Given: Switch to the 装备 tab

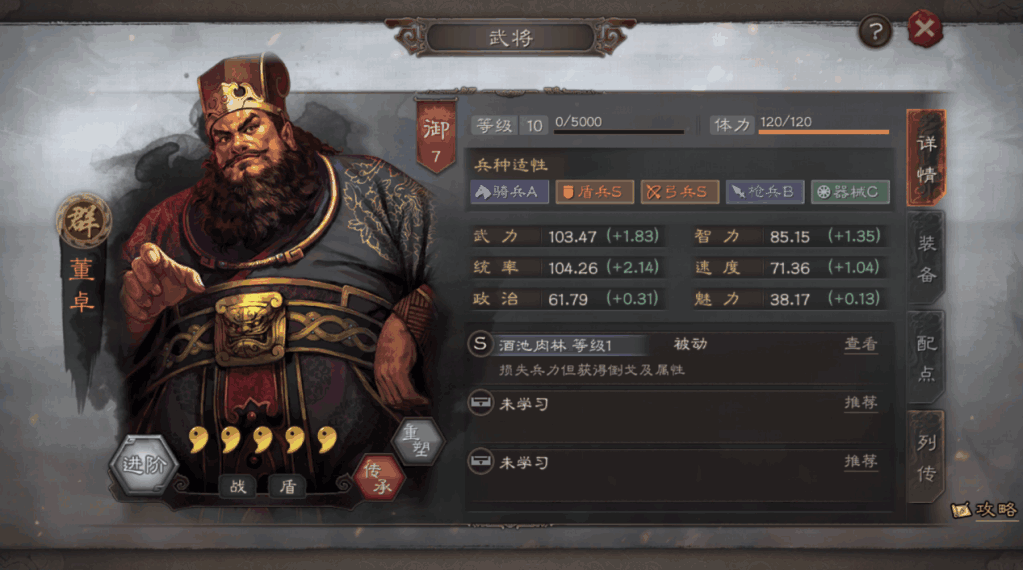Looking at the screenshot, I should pos(926,259).
